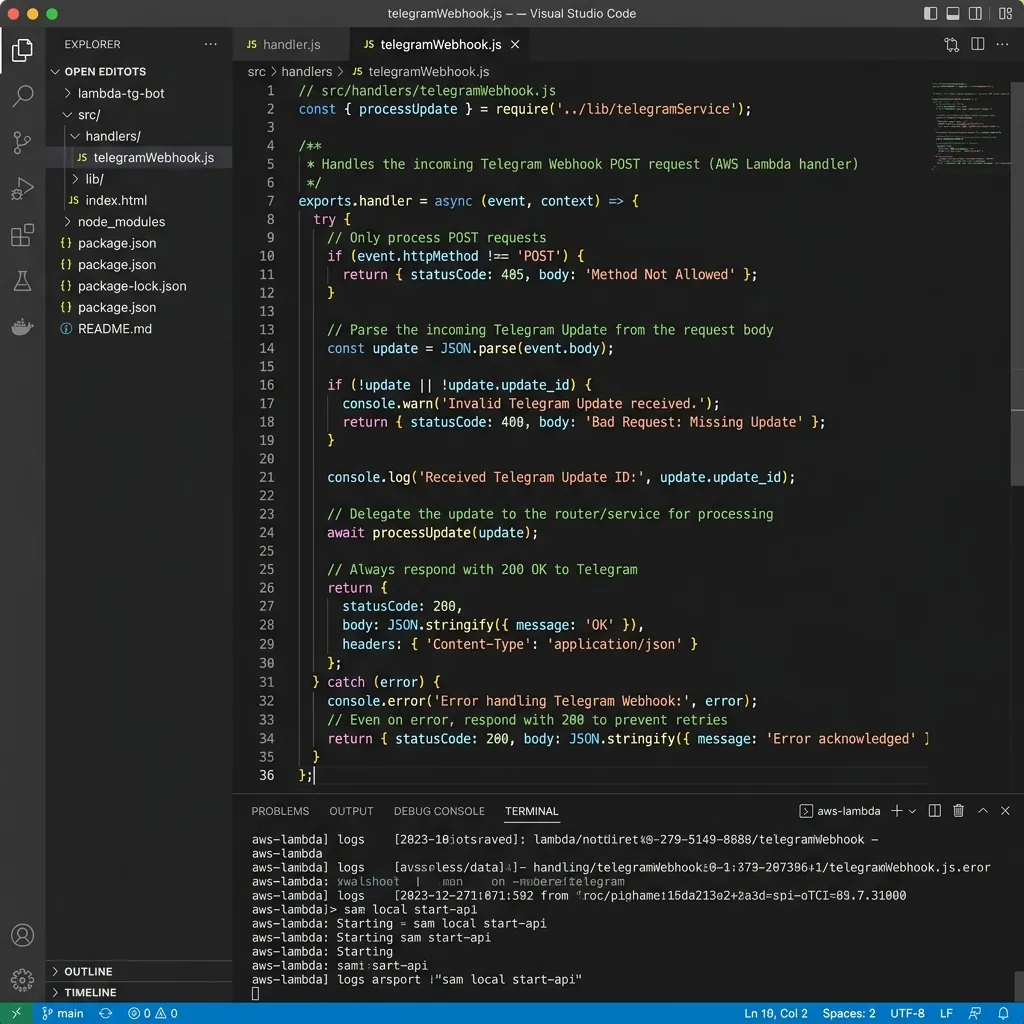Click line number 24 in the gutter
This screenshot has width=1024, height=1024.
pyautogui.click(x=266, y=532)
